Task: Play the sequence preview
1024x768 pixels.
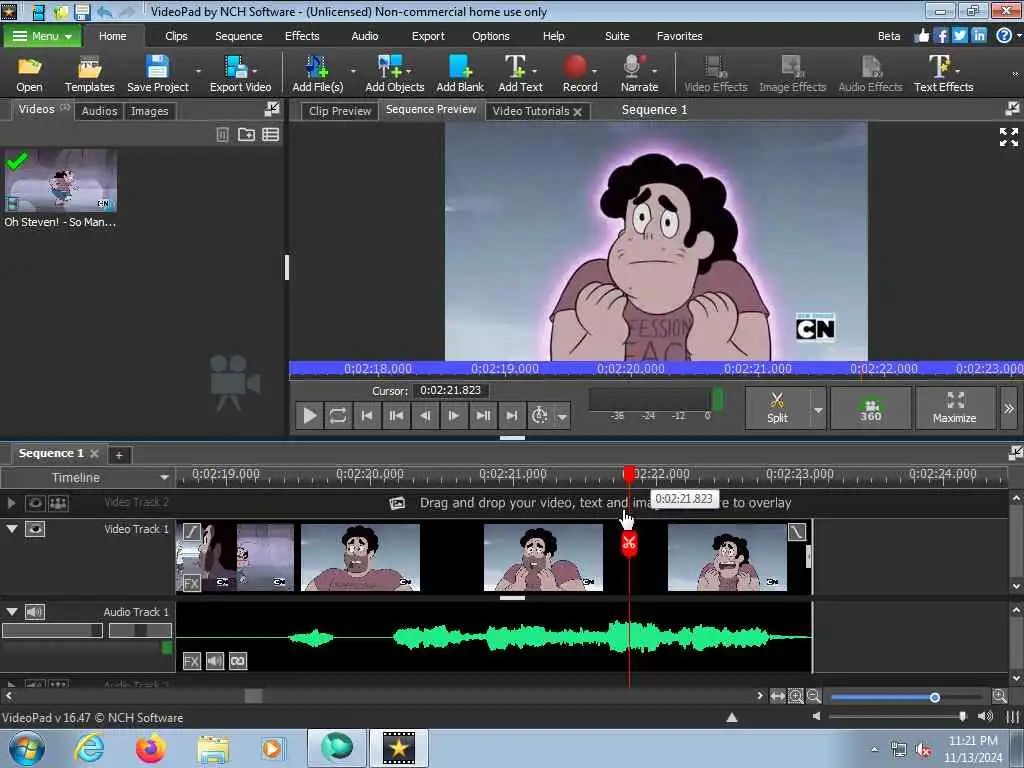Action: (310, 415)
